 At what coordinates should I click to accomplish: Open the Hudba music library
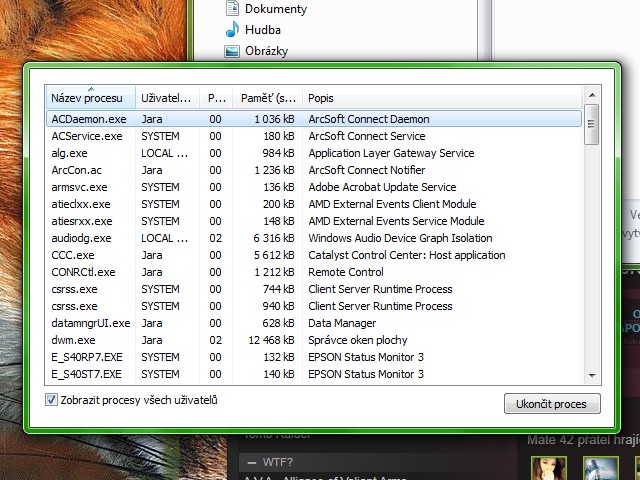253,30
